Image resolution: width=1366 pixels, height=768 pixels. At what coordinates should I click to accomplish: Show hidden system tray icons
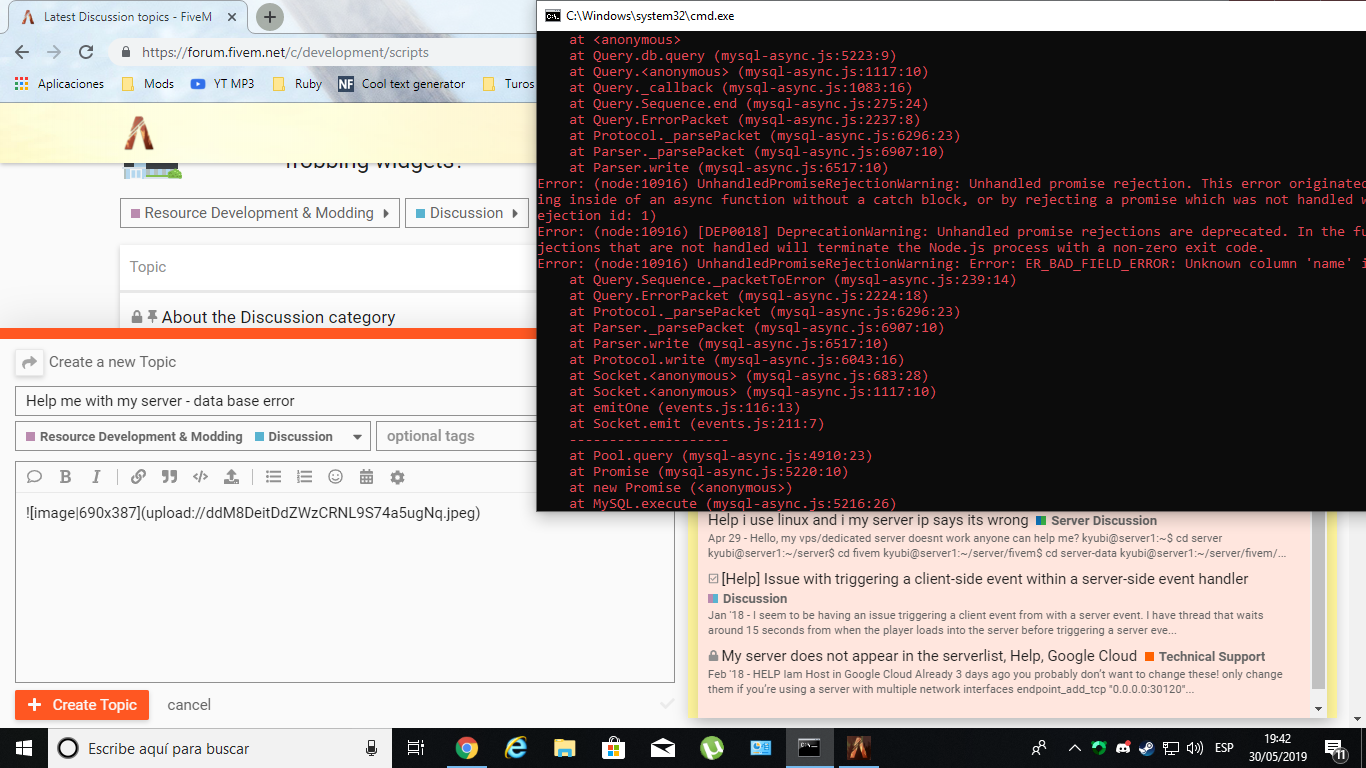1075,748
